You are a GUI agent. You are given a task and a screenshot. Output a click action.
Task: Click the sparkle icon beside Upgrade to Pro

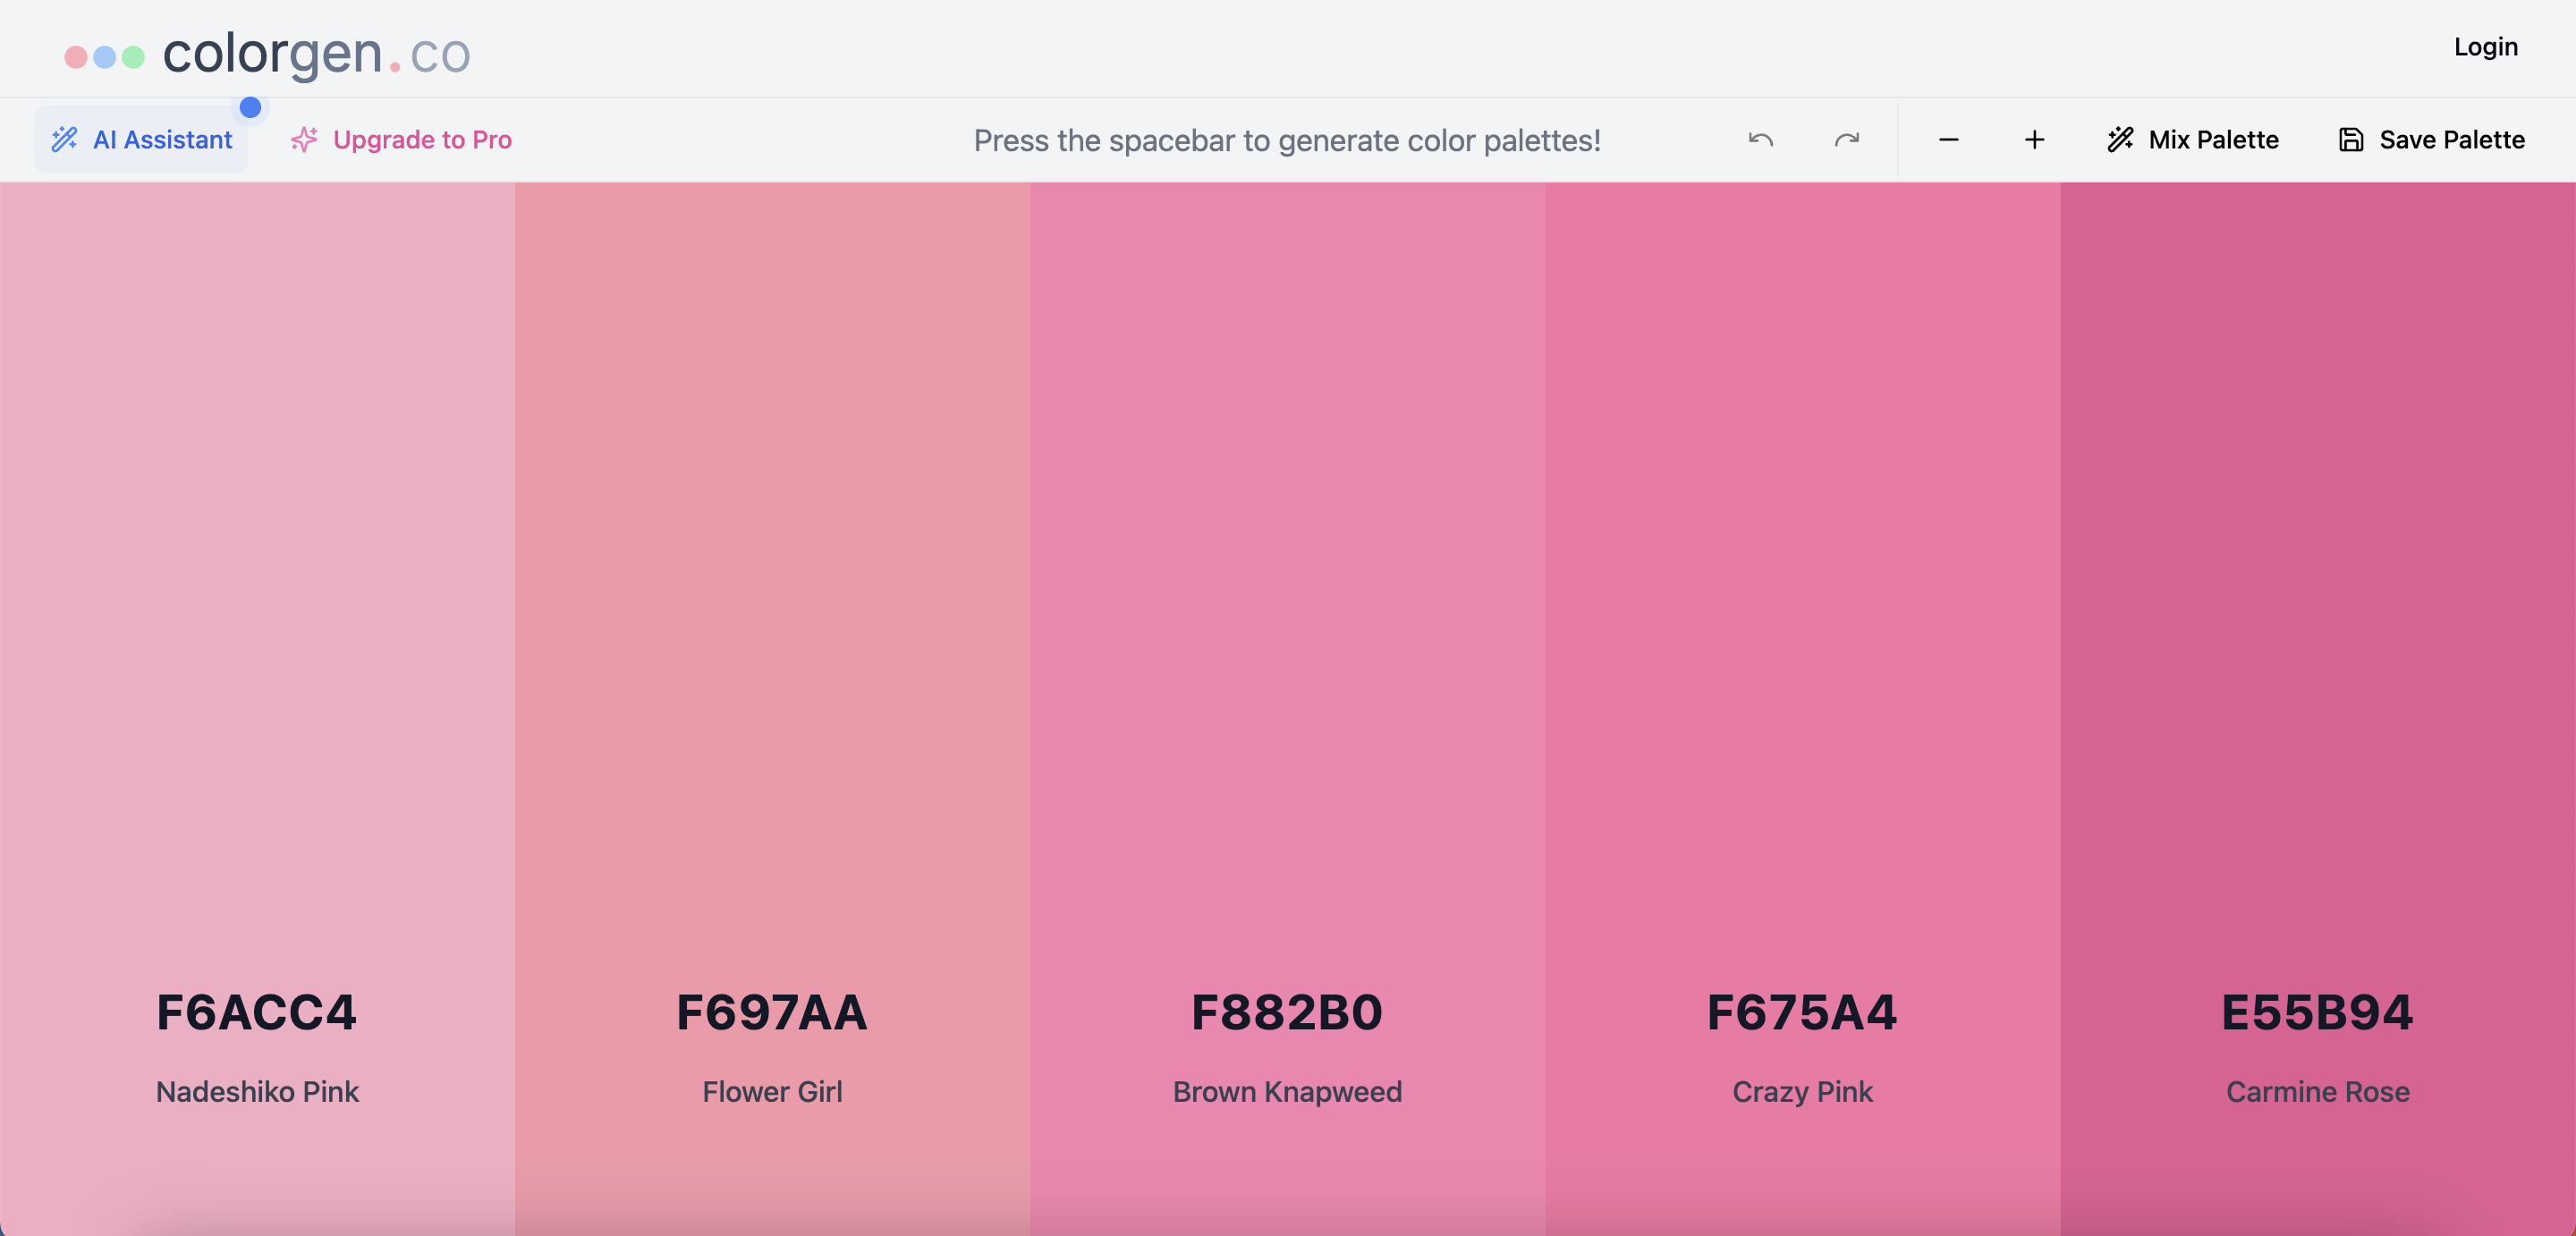pos(303,140)
